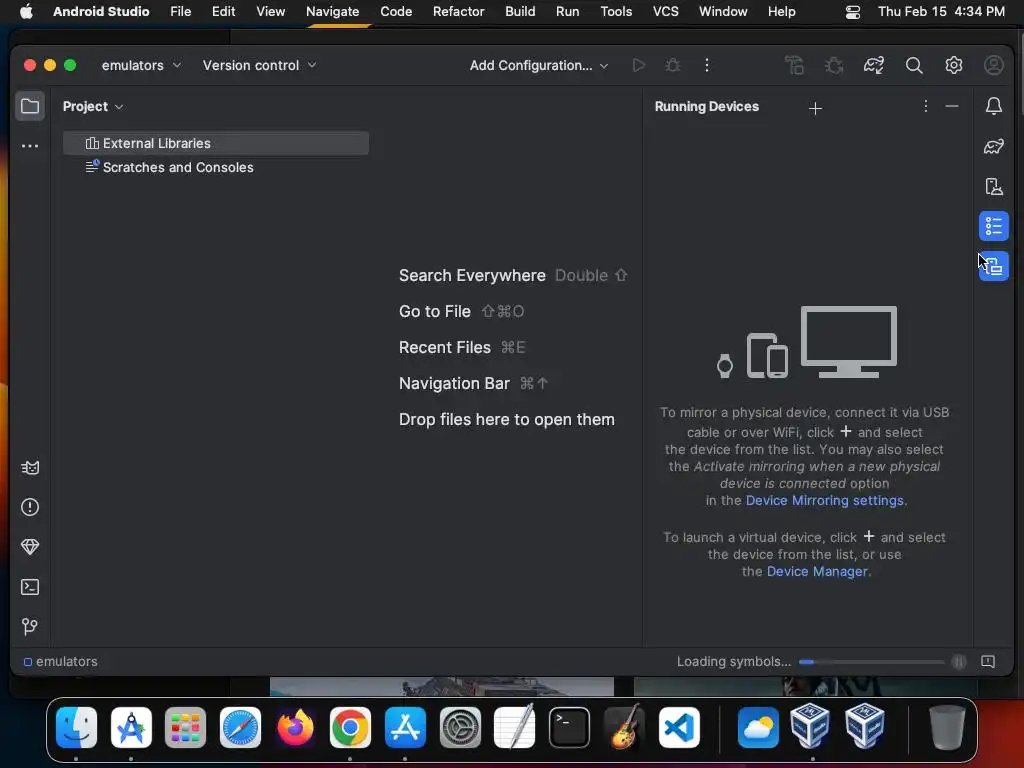Screen dimensions: 1024x768
Task: Open the App Quality Insights gem icon
Action: [30, 547]
